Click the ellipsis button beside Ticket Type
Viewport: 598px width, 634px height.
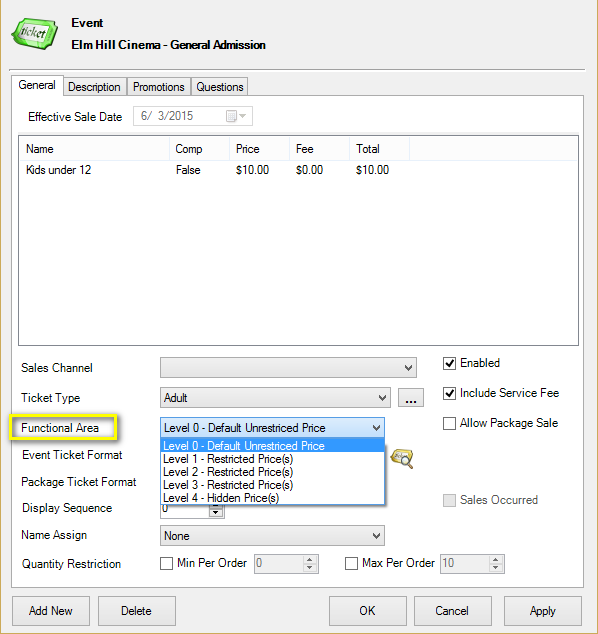[411, 398]
